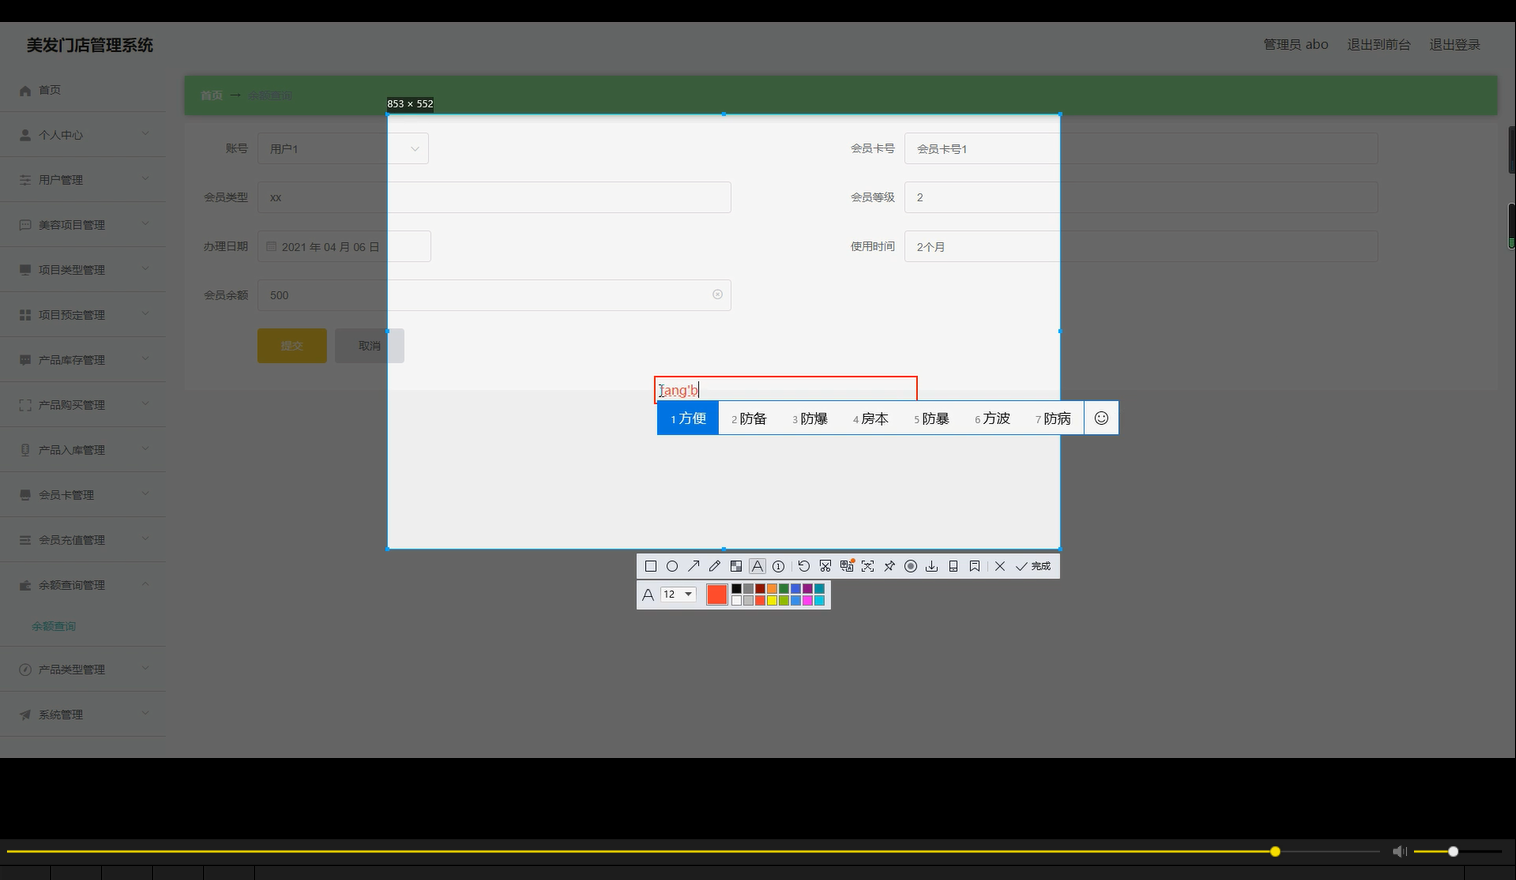Click the paper plane icon beside 系统管理
This screenshot has height=880, width=1516.
(x=25, y=715)
